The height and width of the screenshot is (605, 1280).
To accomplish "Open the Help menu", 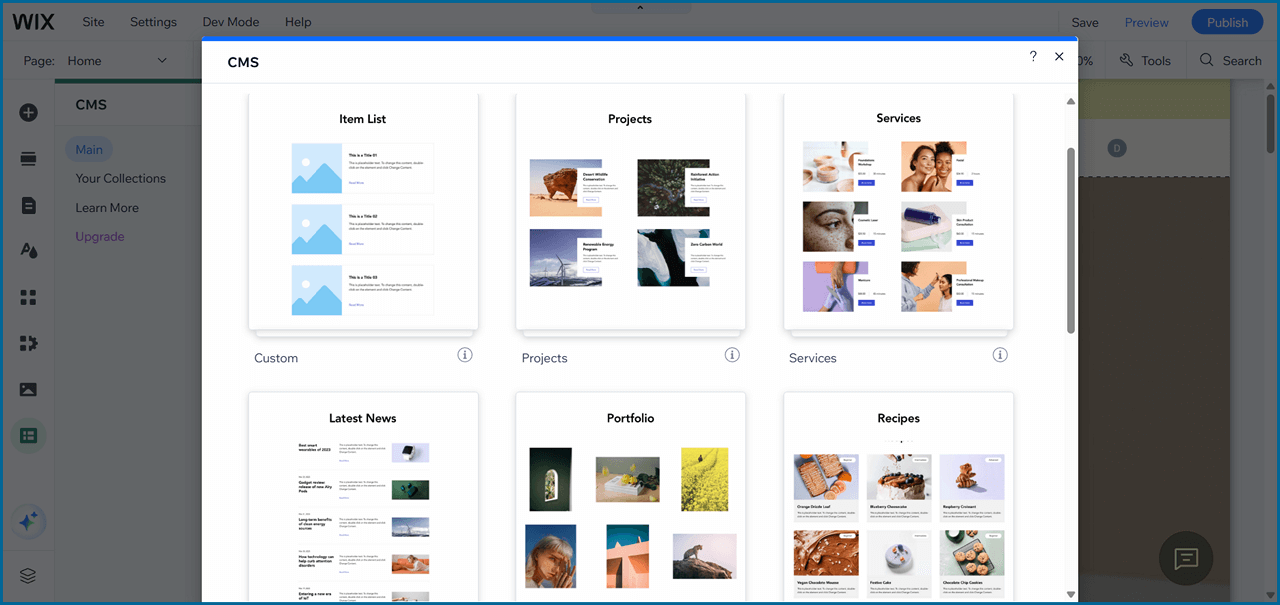I will (297, 22).
